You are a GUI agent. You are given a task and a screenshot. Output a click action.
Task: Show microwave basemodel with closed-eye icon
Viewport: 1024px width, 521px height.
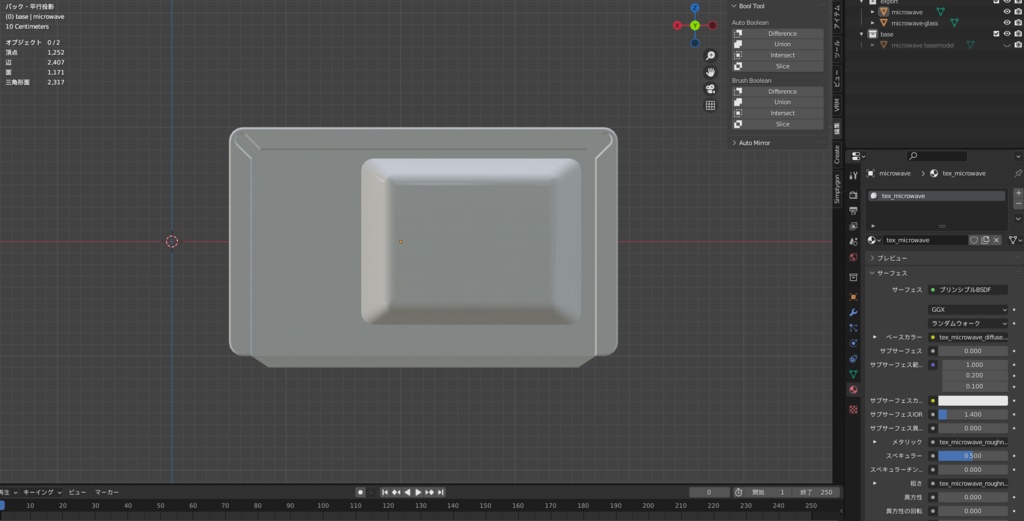point(1006,45)
